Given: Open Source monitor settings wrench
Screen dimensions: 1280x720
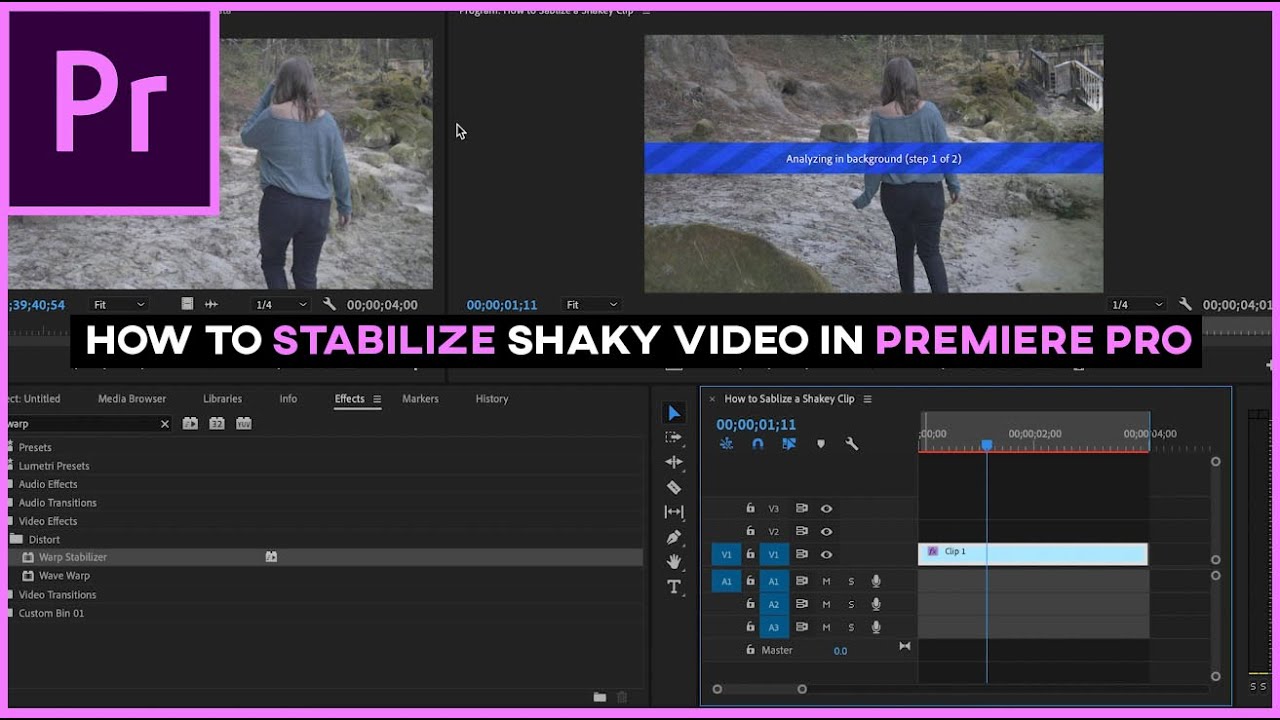Looking at the screenshot, I should pyautogui.click(x=330, y=305).
